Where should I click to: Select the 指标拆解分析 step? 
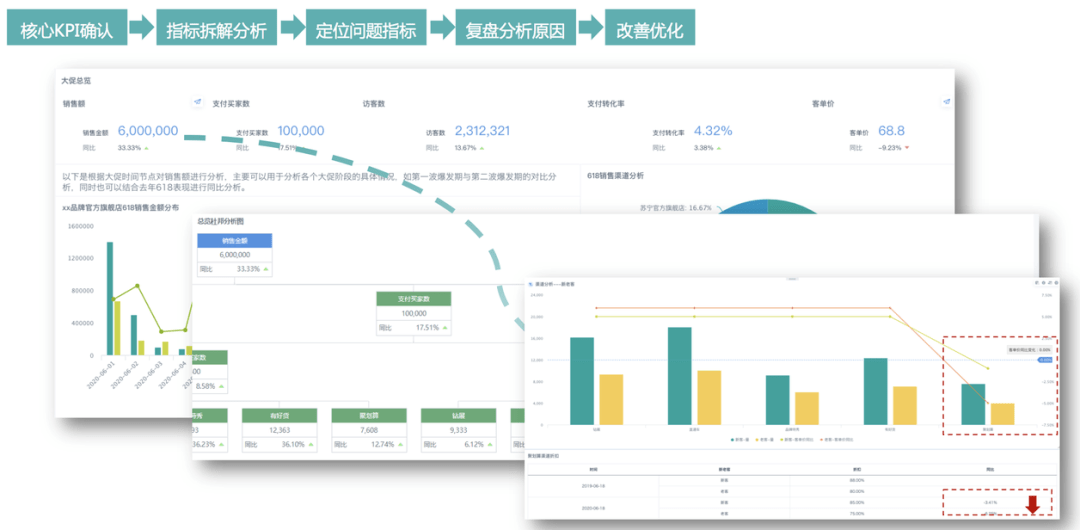[216, 30]
